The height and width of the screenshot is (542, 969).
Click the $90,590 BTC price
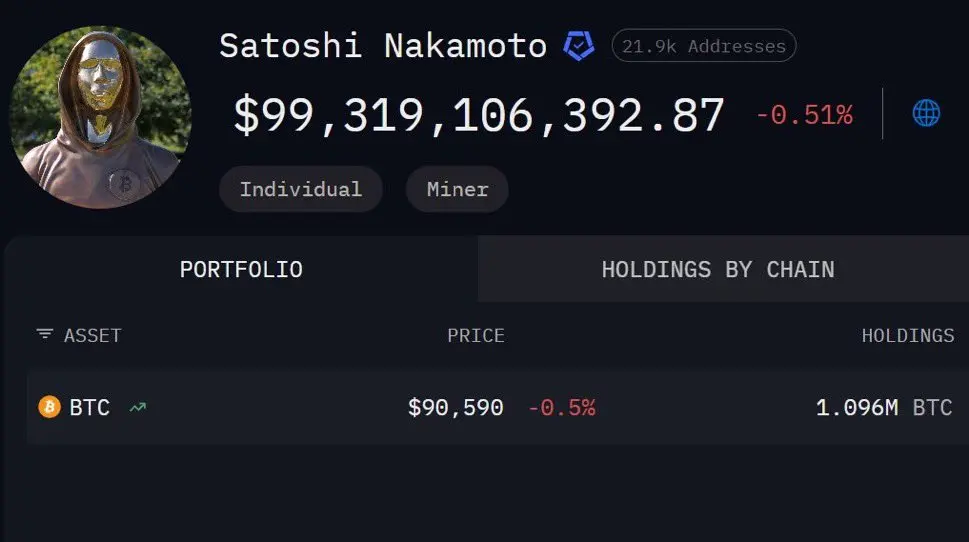coord(456,407)
